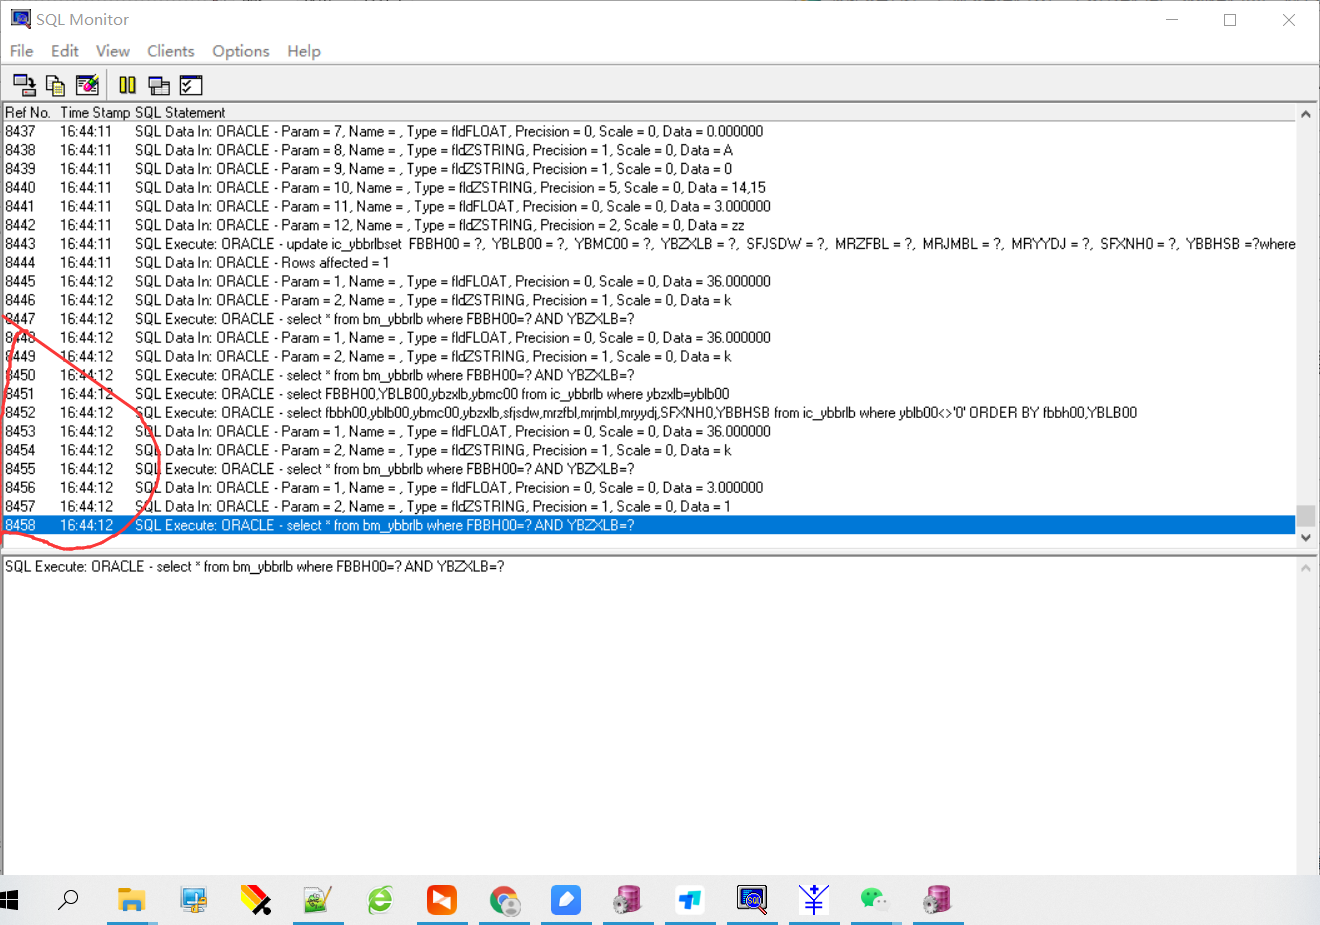Select log row 8453 in the list
This screenshot has height=925, width=1320.
[650, 432]
